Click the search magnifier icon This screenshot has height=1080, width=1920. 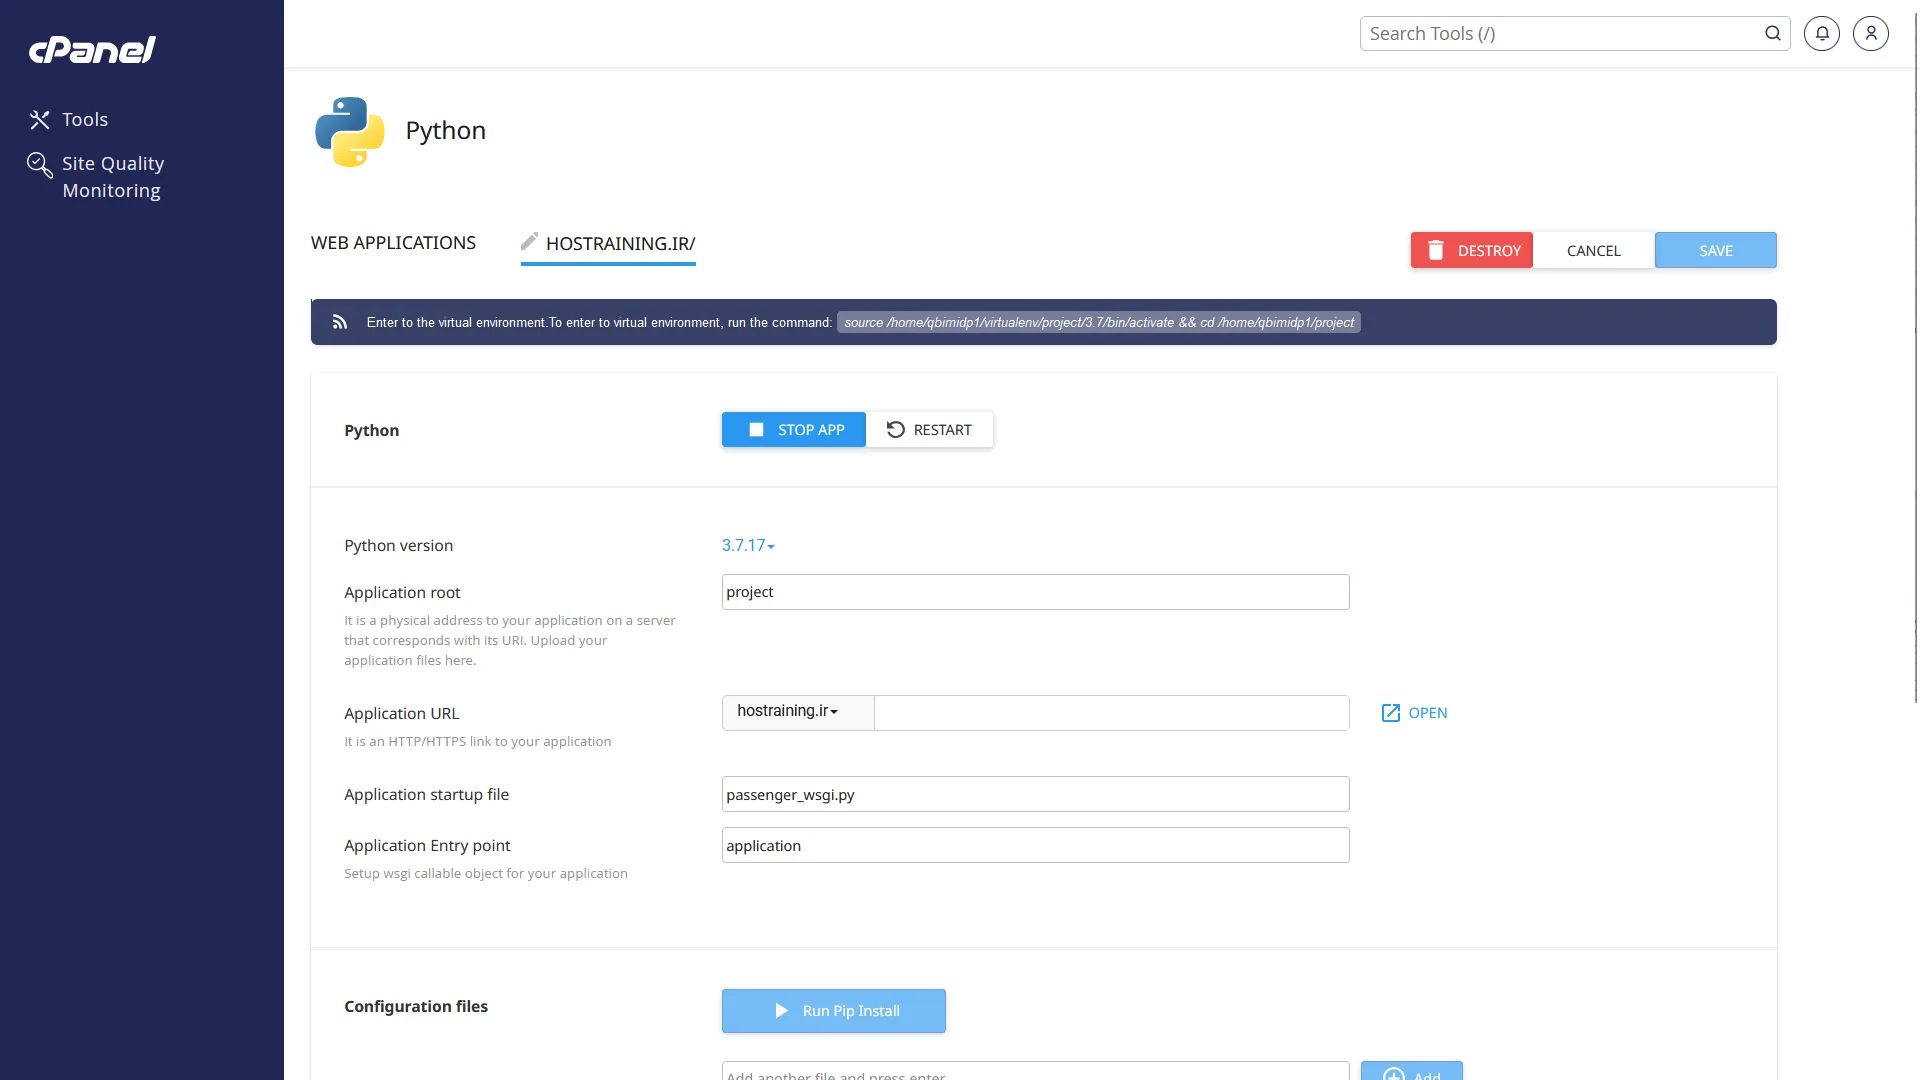(x=1772, y=33)
